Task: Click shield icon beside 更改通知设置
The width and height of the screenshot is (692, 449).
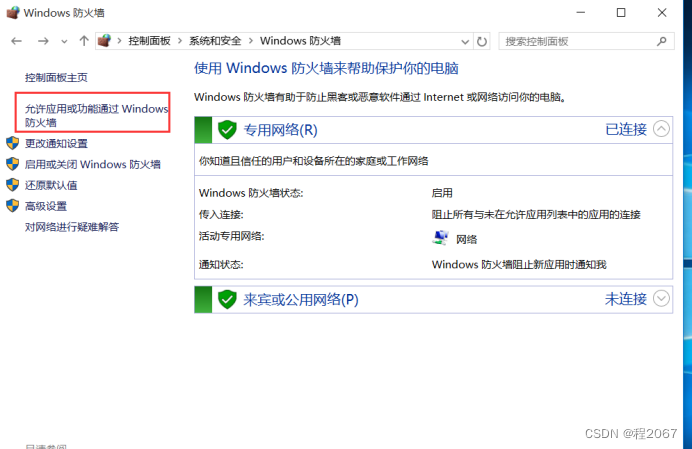Action: 12,143
